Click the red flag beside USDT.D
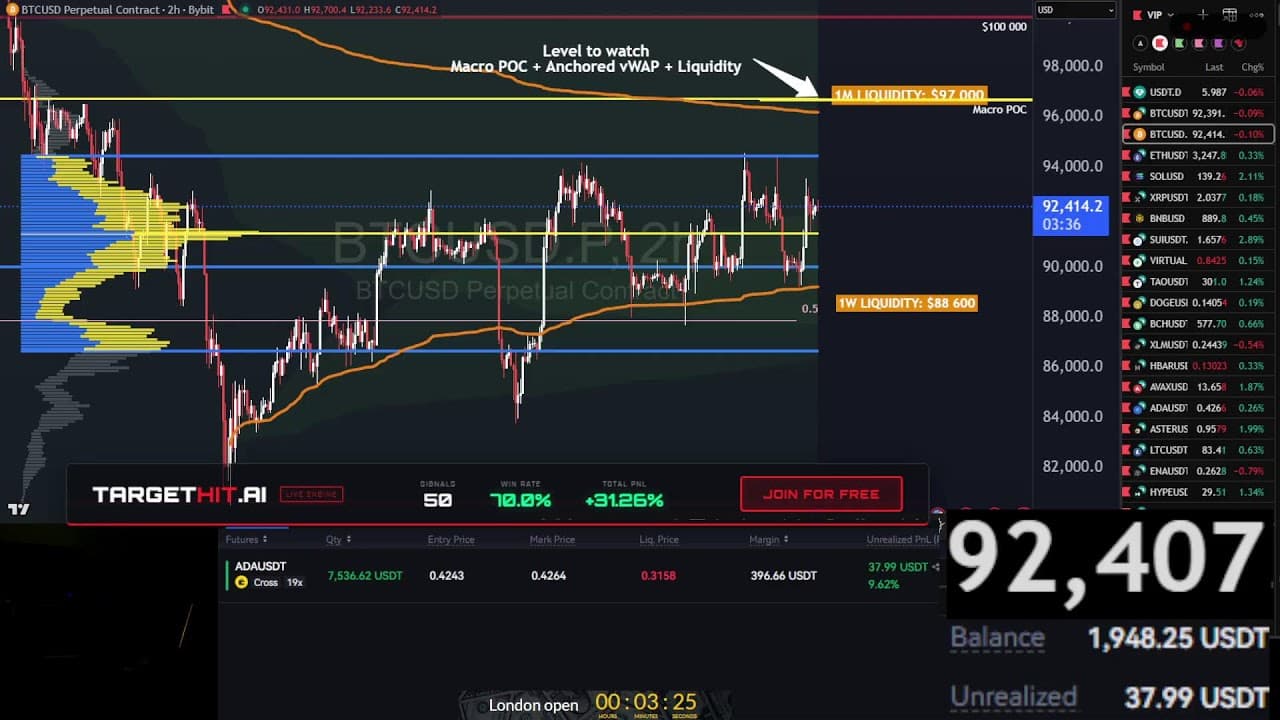The width and height of the screenshot is (1280, 720). tap(1127, 92)
